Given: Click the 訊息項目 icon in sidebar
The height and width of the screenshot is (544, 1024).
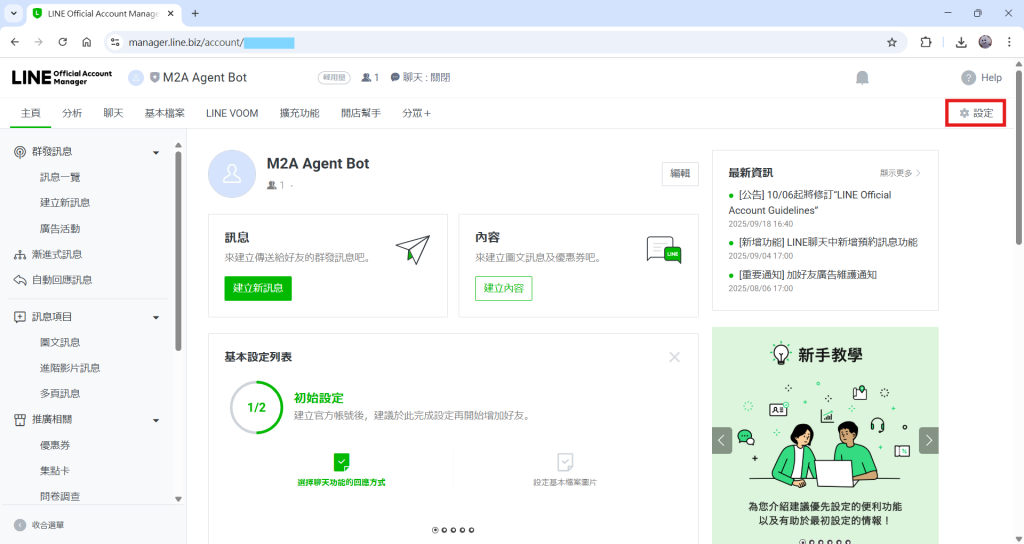Looking at the screenshot, I should pyautogui.click(x=20, y=317).
